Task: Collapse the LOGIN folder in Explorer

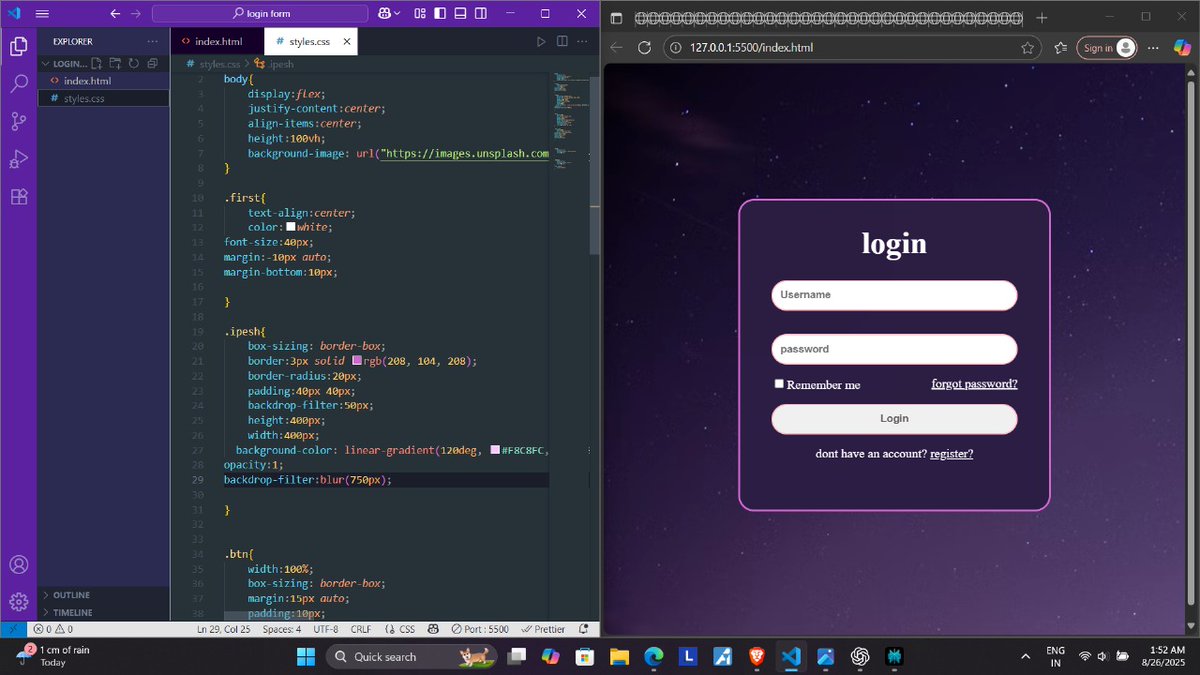Action: coord(48,62)
